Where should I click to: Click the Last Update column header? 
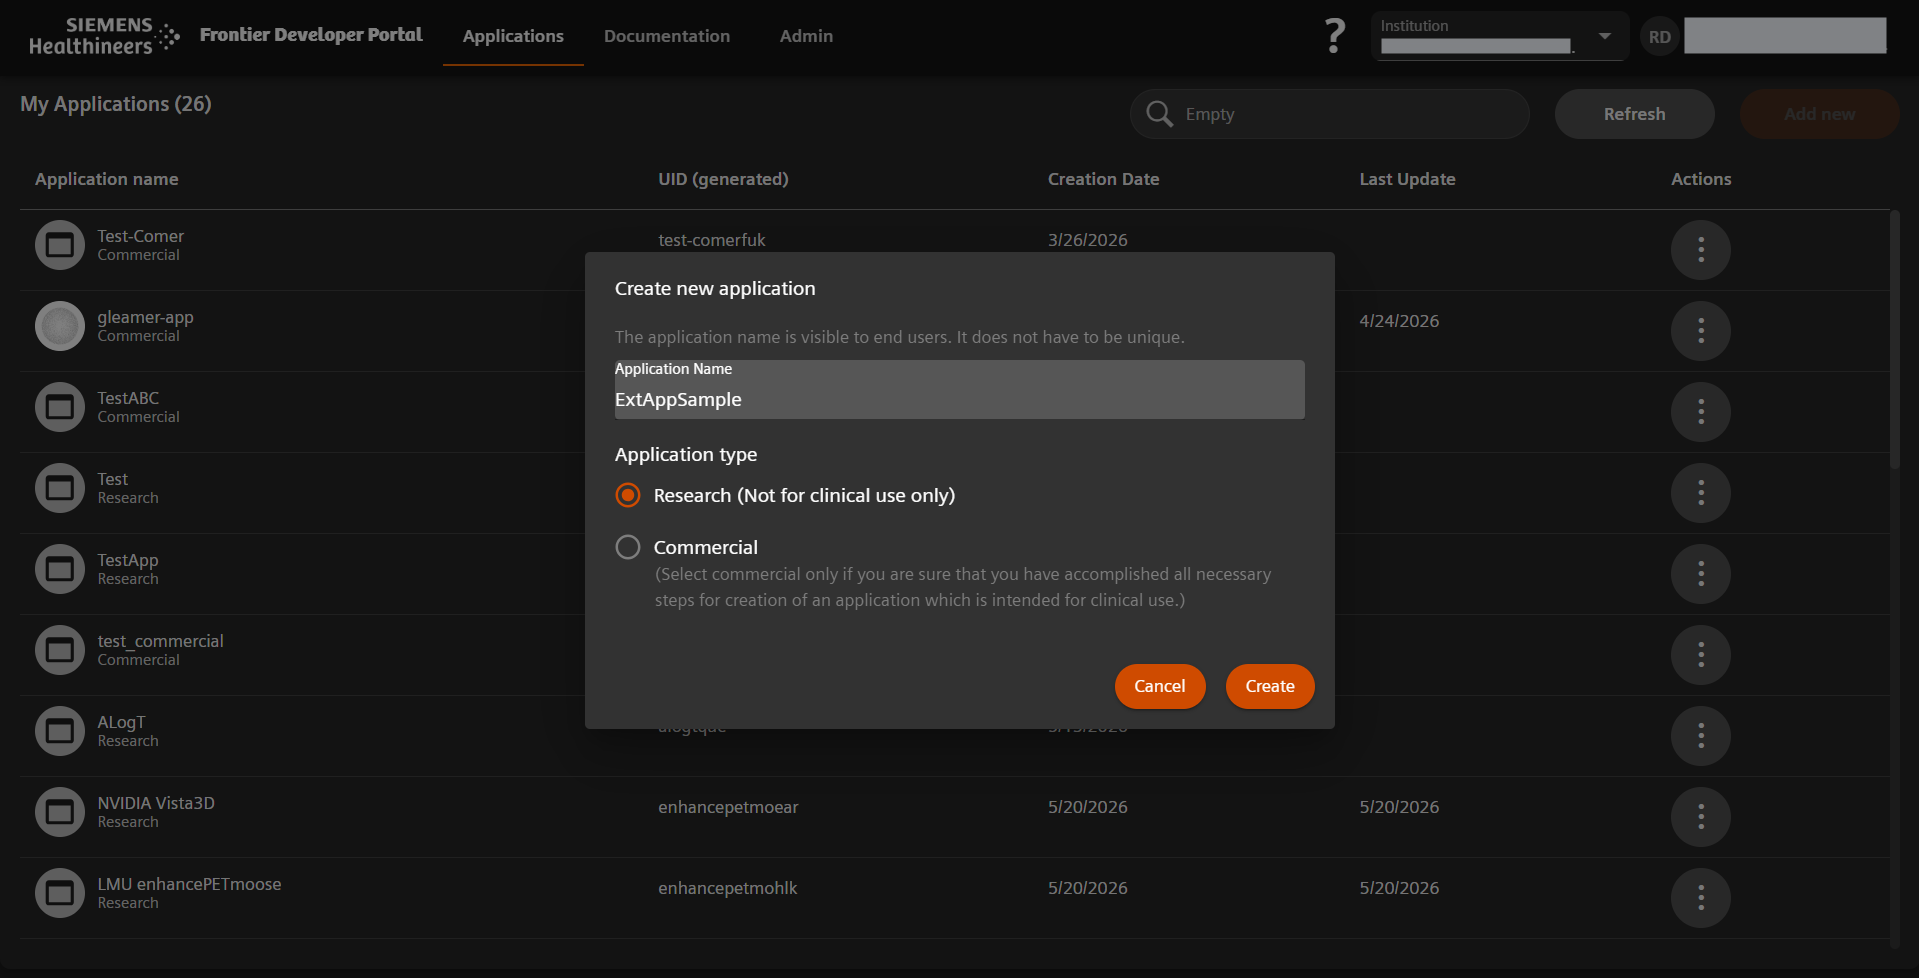click(x=1407, y=179)
